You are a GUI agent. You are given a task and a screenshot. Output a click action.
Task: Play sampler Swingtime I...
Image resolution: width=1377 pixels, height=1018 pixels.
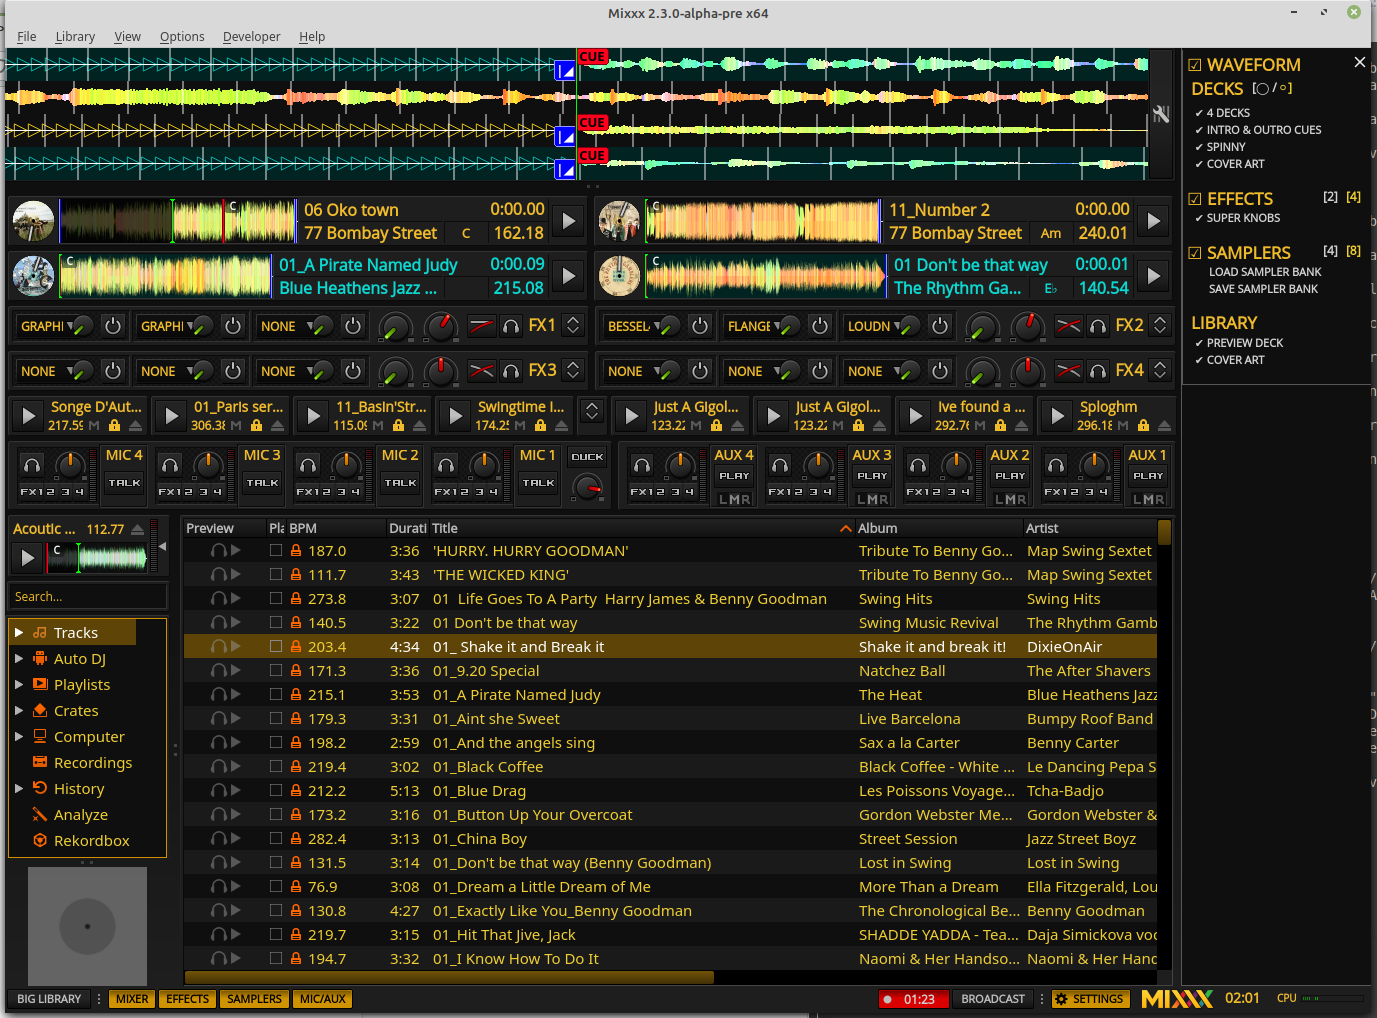click(x=456, y=415)
